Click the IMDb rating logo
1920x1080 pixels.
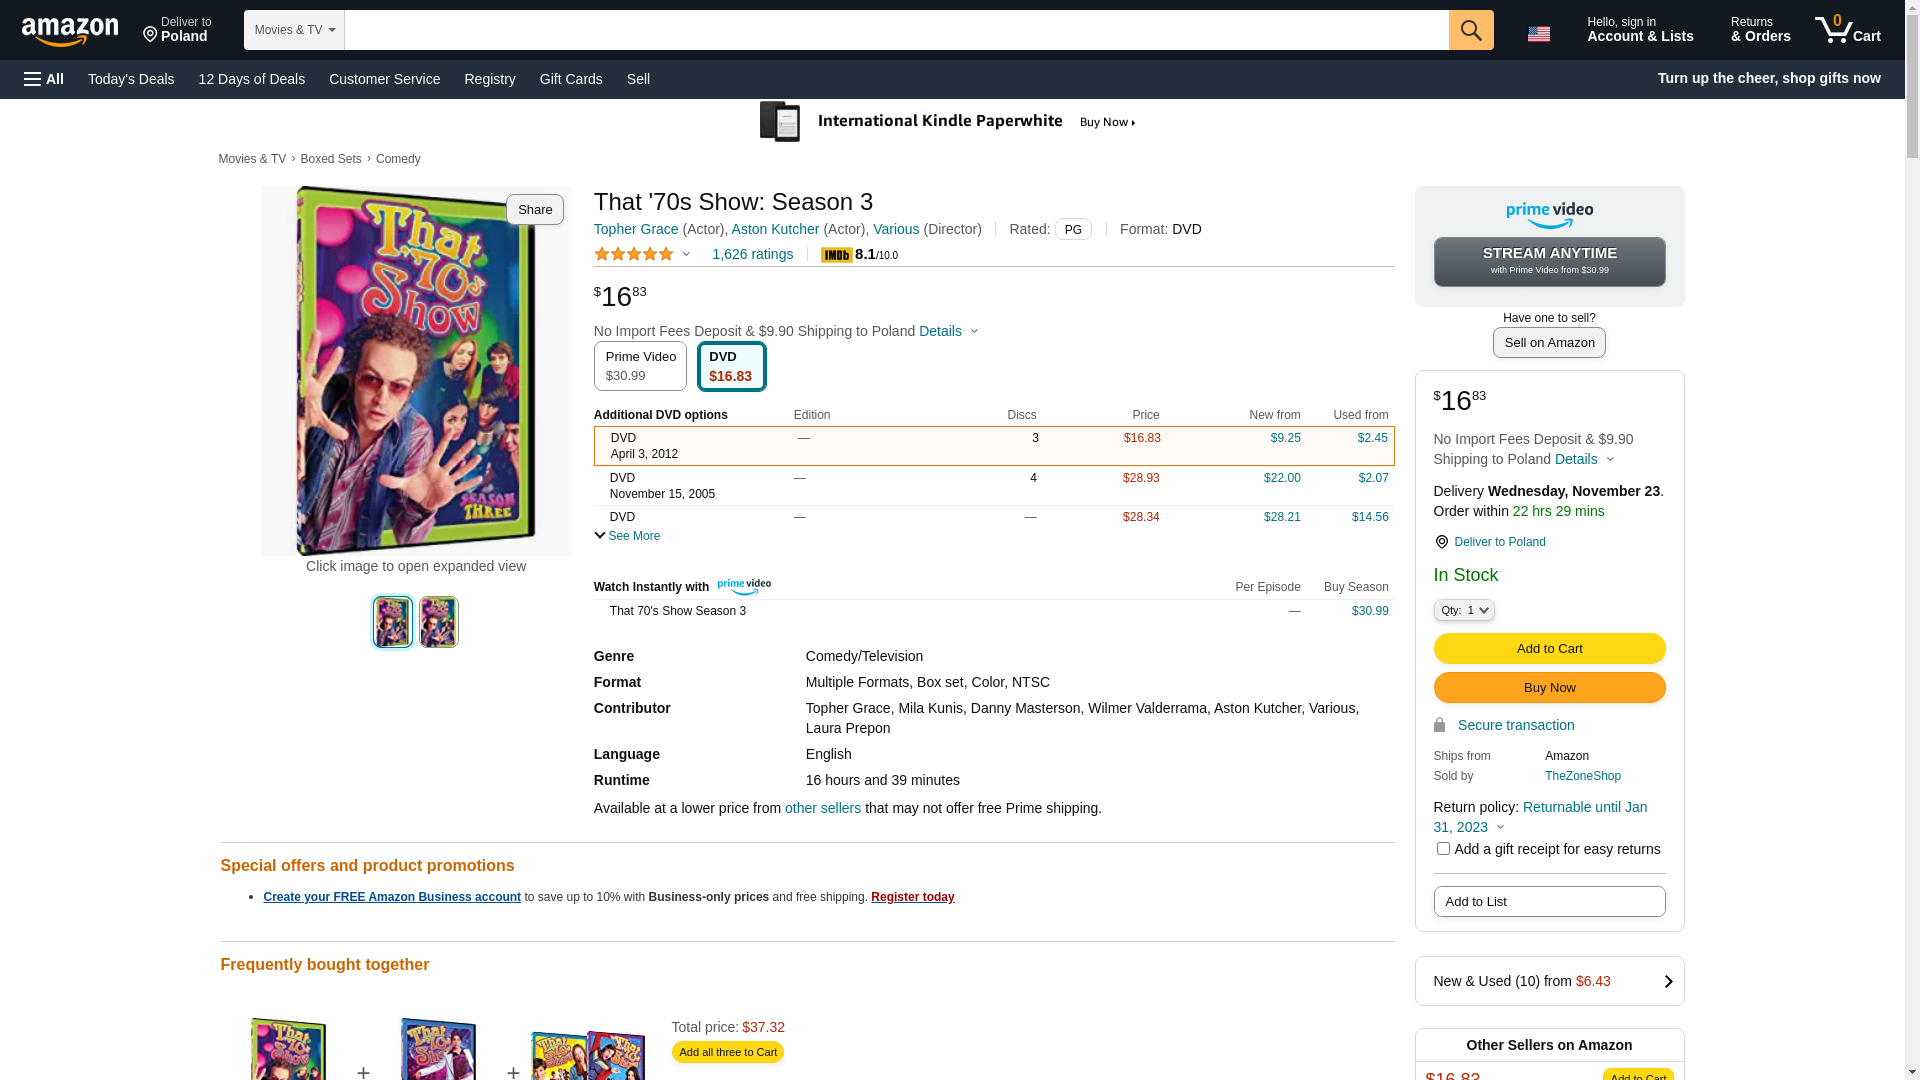pos(836,256)
